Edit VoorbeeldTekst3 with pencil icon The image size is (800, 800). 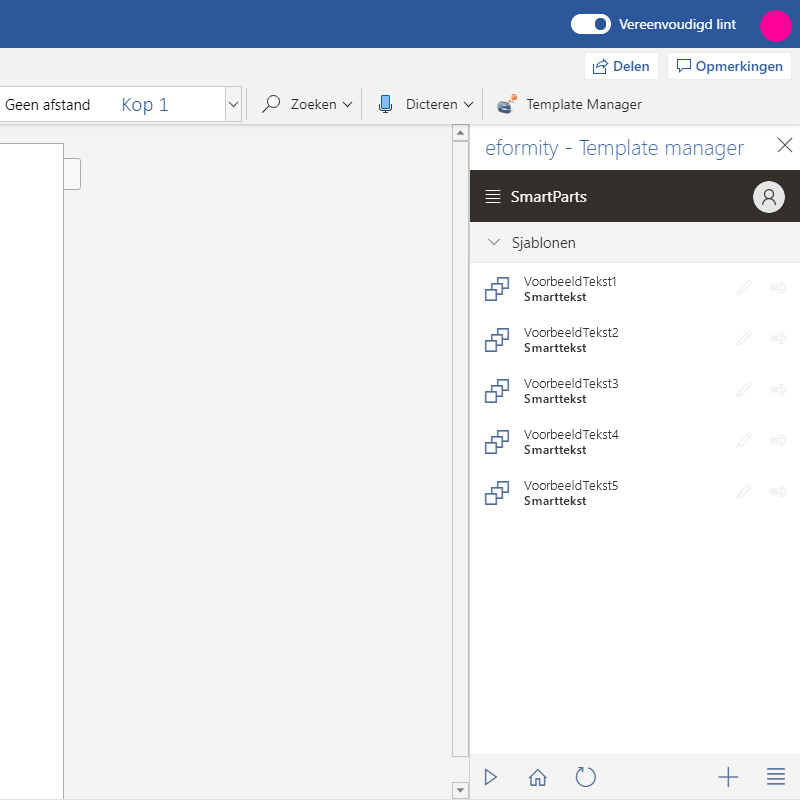(x=744, y=389)
